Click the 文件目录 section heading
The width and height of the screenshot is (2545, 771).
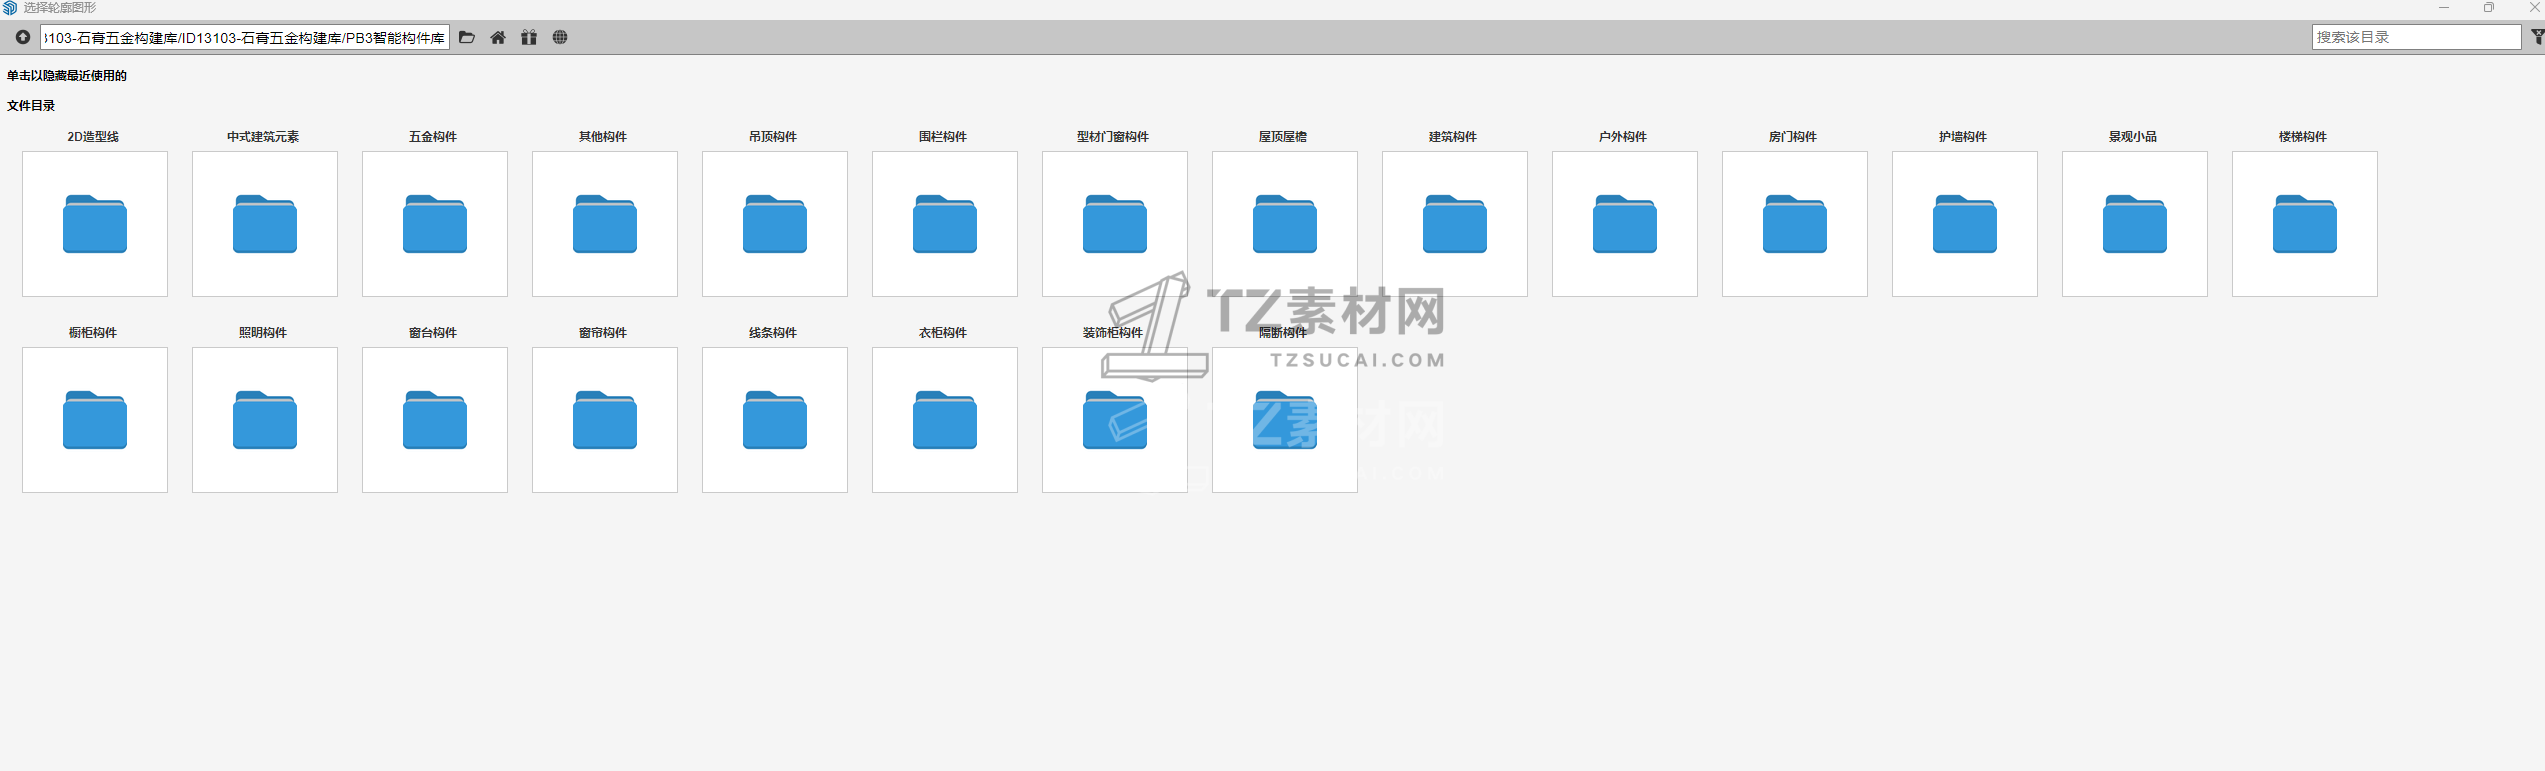click(31, 106)
